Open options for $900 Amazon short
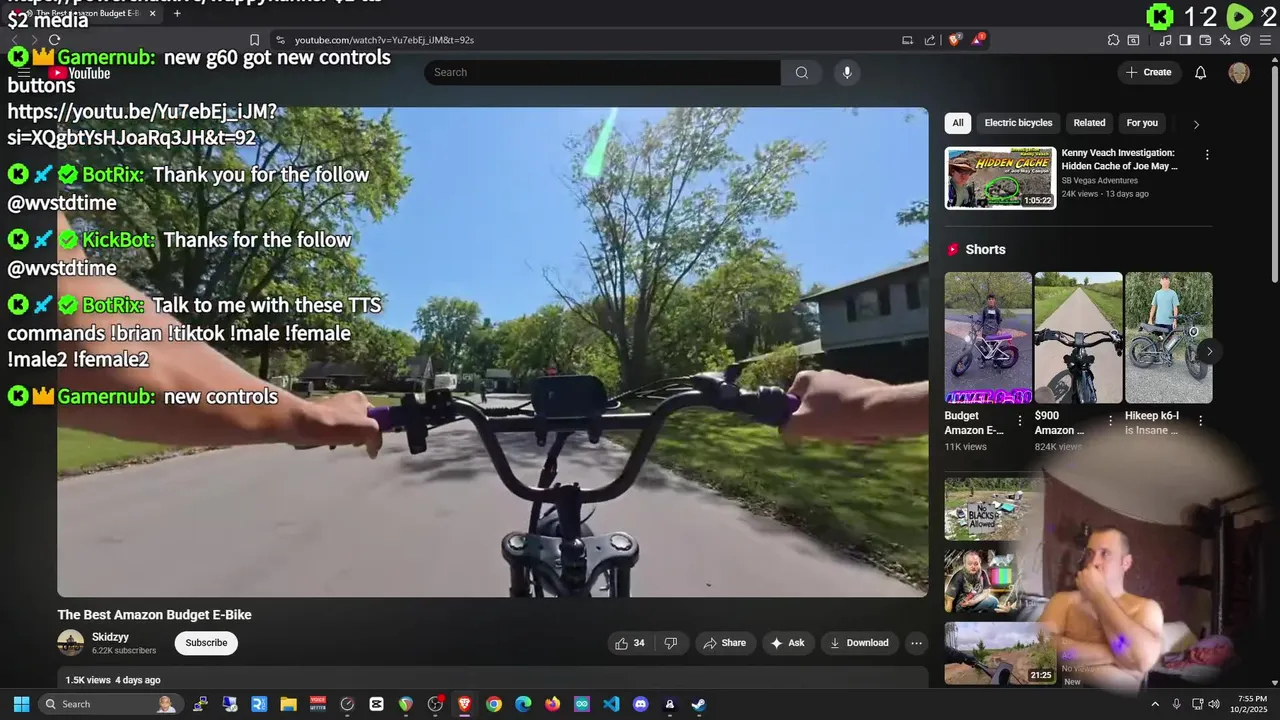1280x720 pixels. [x=1108, y=421]
